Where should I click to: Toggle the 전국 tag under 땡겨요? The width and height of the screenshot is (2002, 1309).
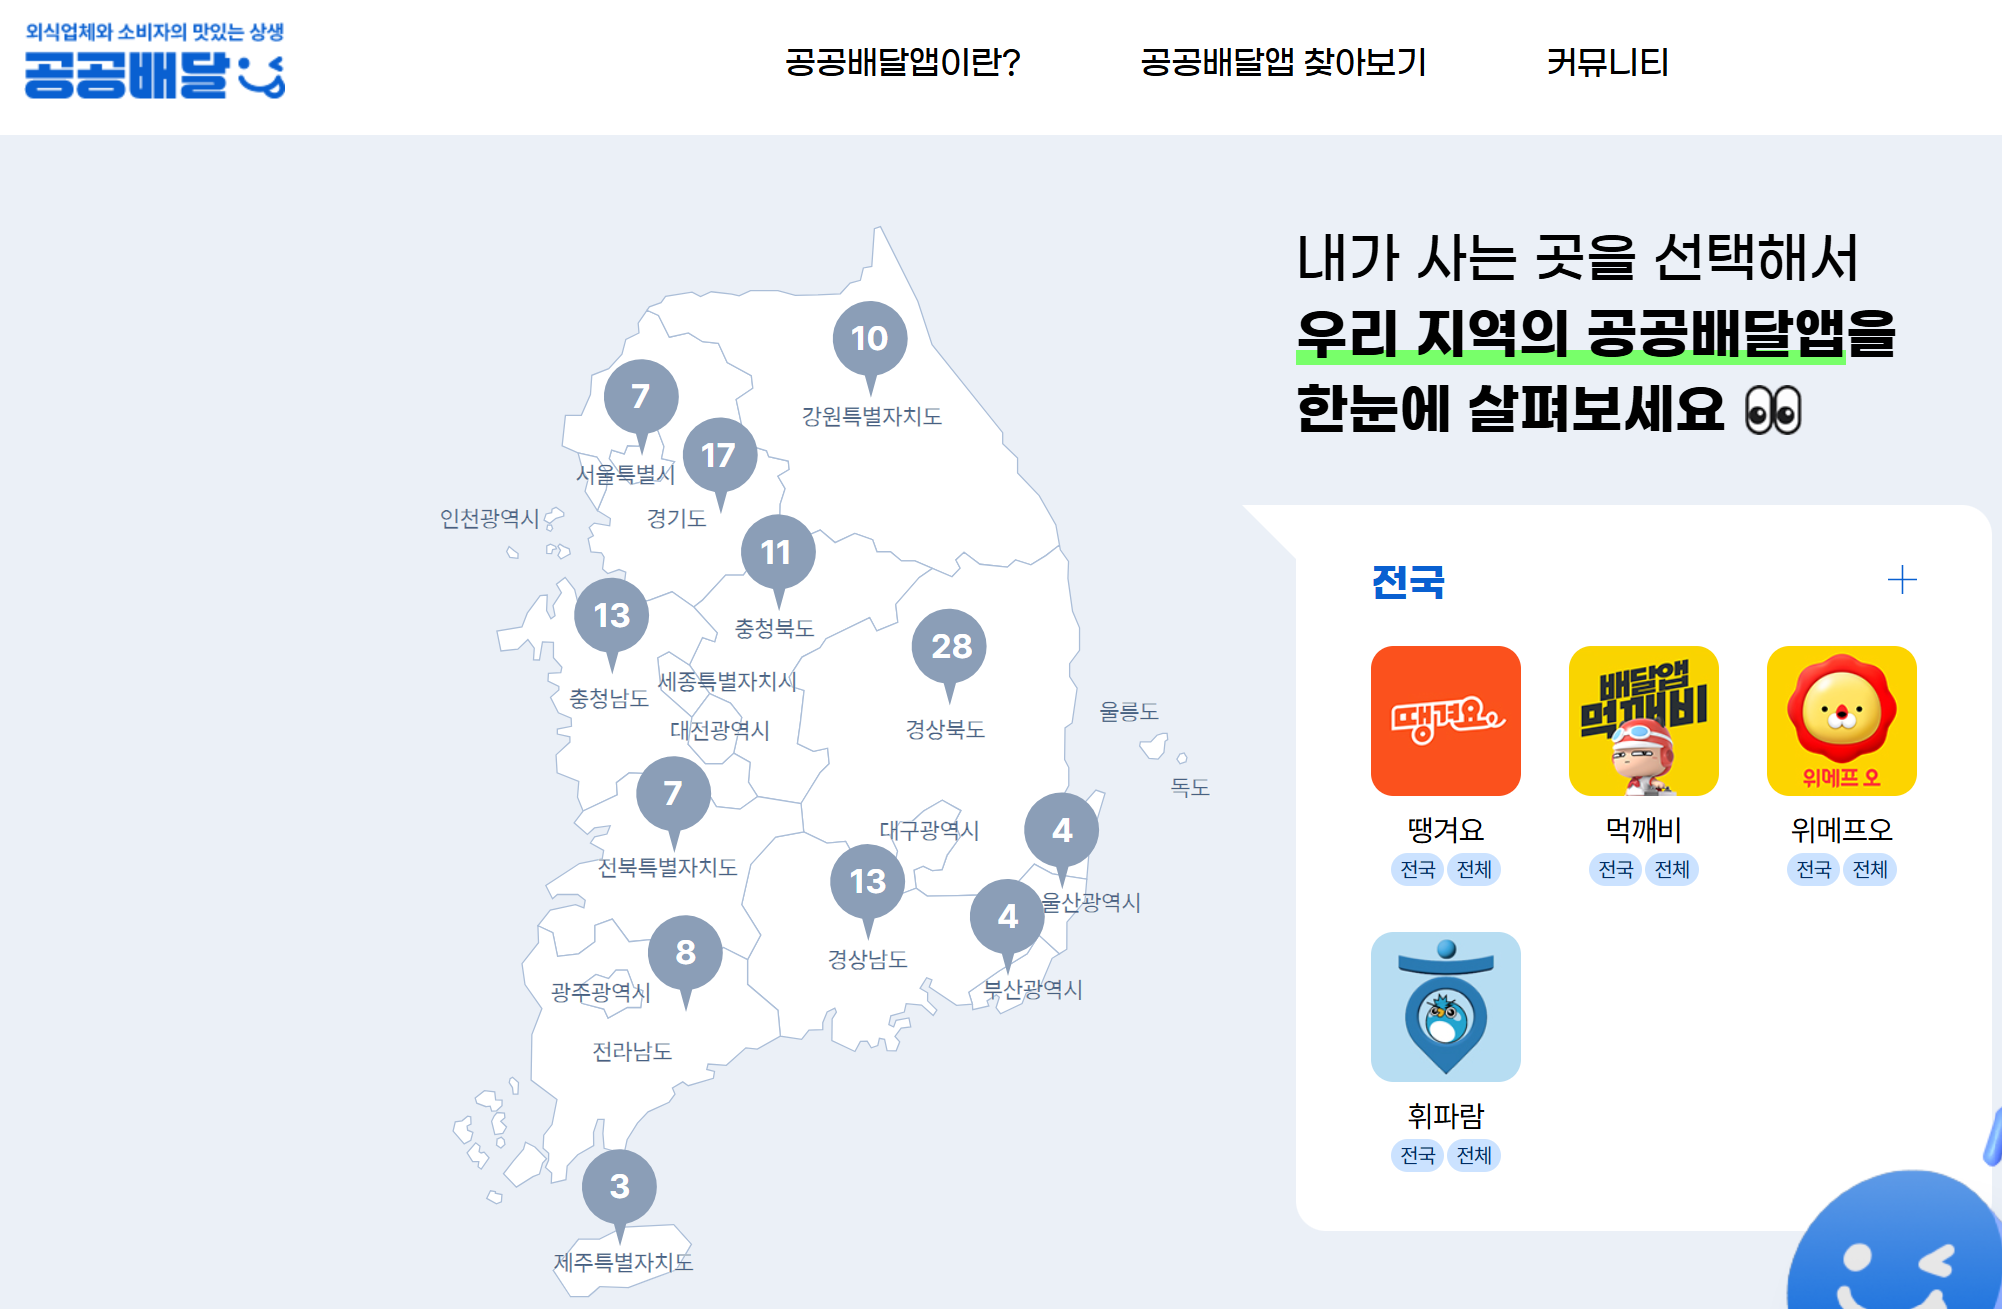1417,870
